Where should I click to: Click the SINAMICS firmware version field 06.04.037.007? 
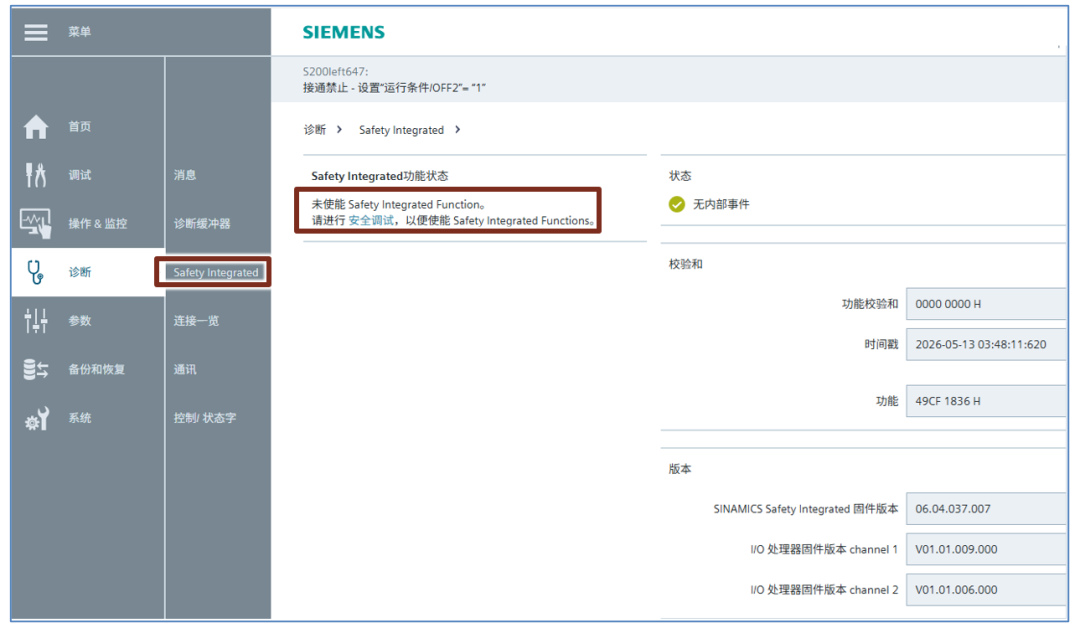986,509
